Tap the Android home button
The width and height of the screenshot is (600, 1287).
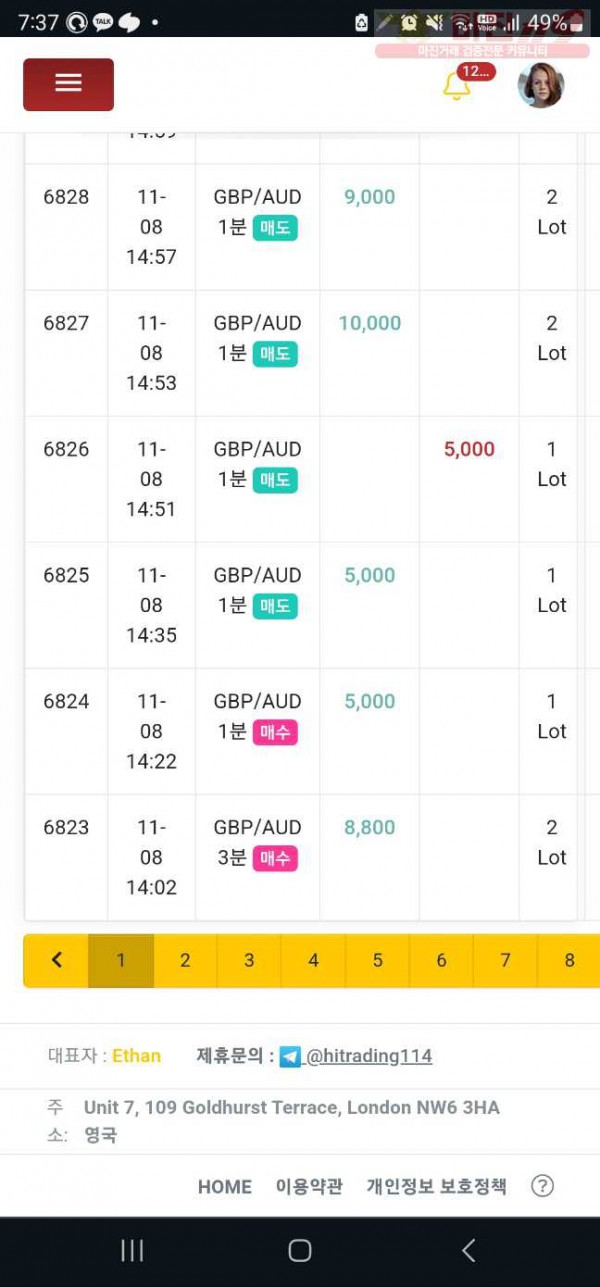coord(300,1250)
